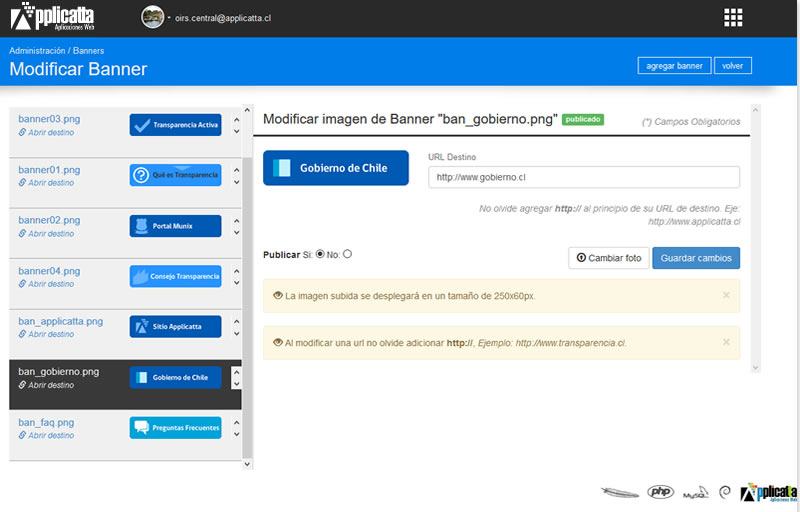Click the user avatar next to oirs.central email

point(152,17)
